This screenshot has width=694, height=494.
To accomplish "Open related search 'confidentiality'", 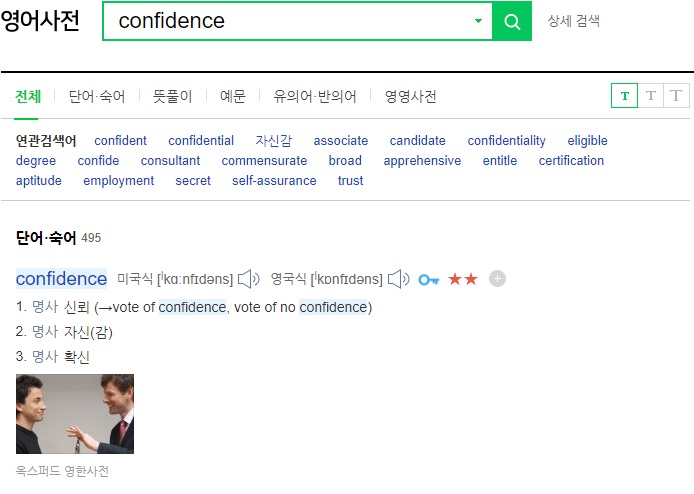I will [506, 141].
